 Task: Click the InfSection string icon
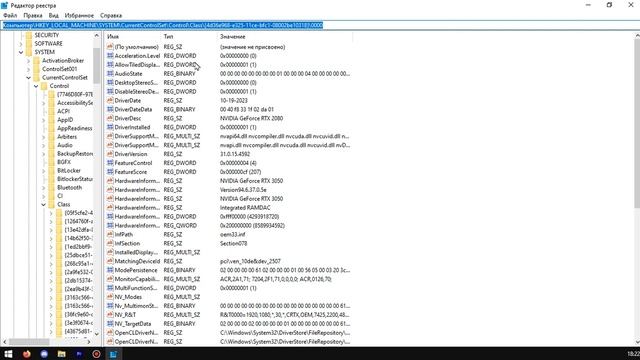tap(110, 243)
